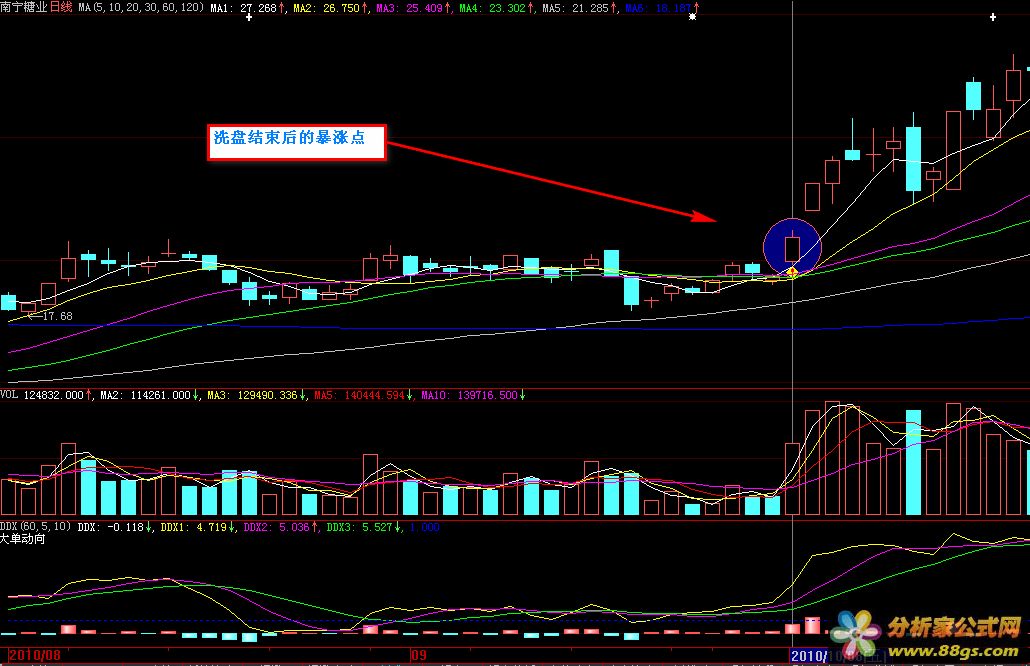Click volume MA3: 129490.336 value
The height and width of the screenshot is (666, 1030).
tap(257, 395)
